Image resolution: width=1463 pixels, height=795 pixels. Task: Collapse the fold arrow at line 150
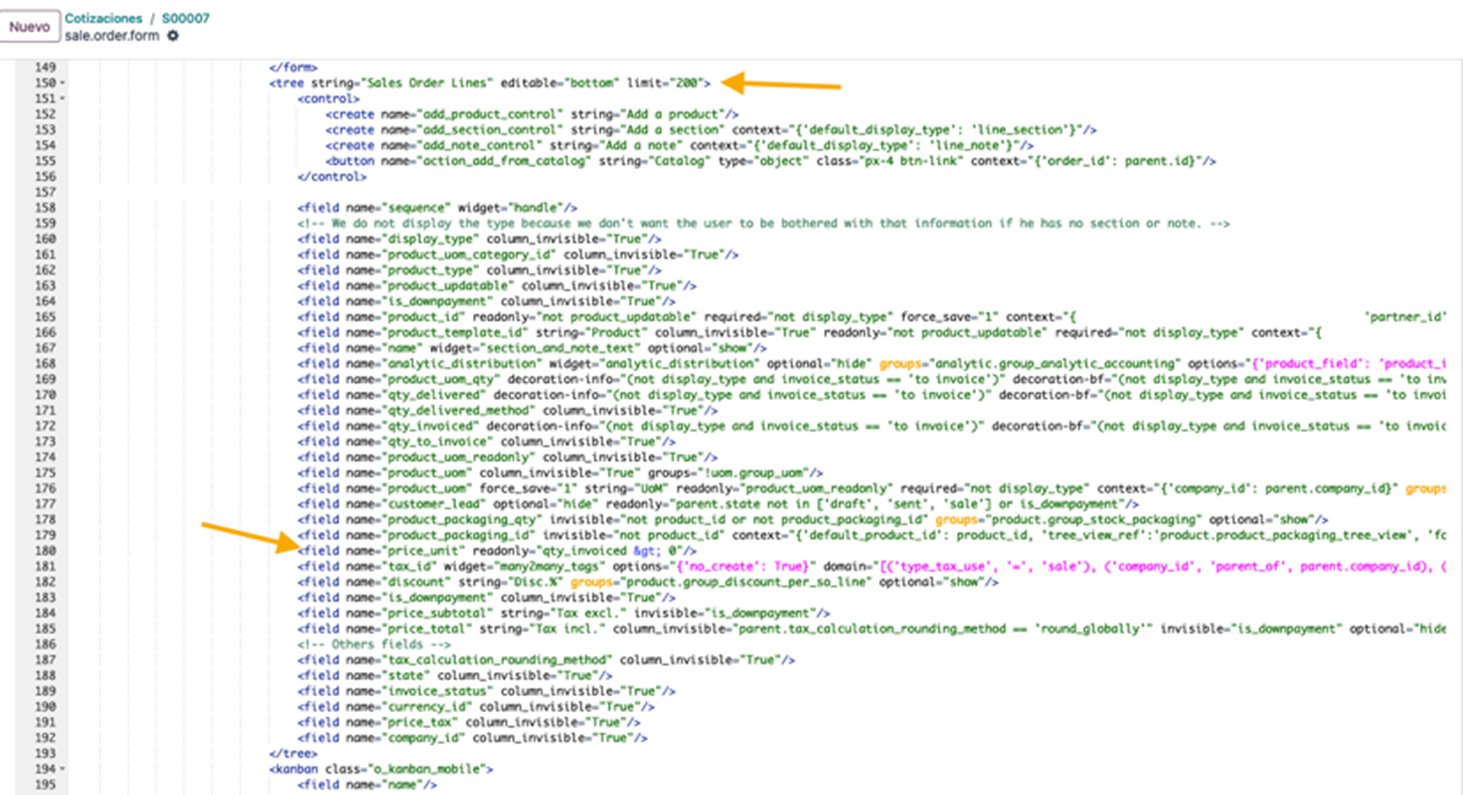coord(63,83)
